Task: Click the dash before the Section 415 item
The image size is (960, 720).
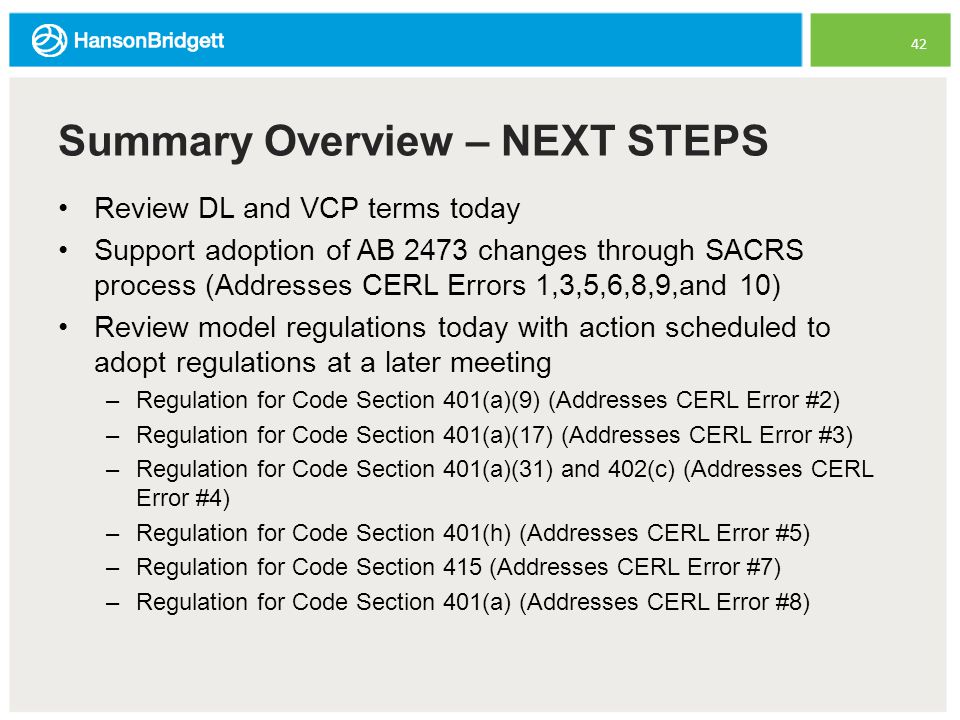Action: (x=112, y=569)
